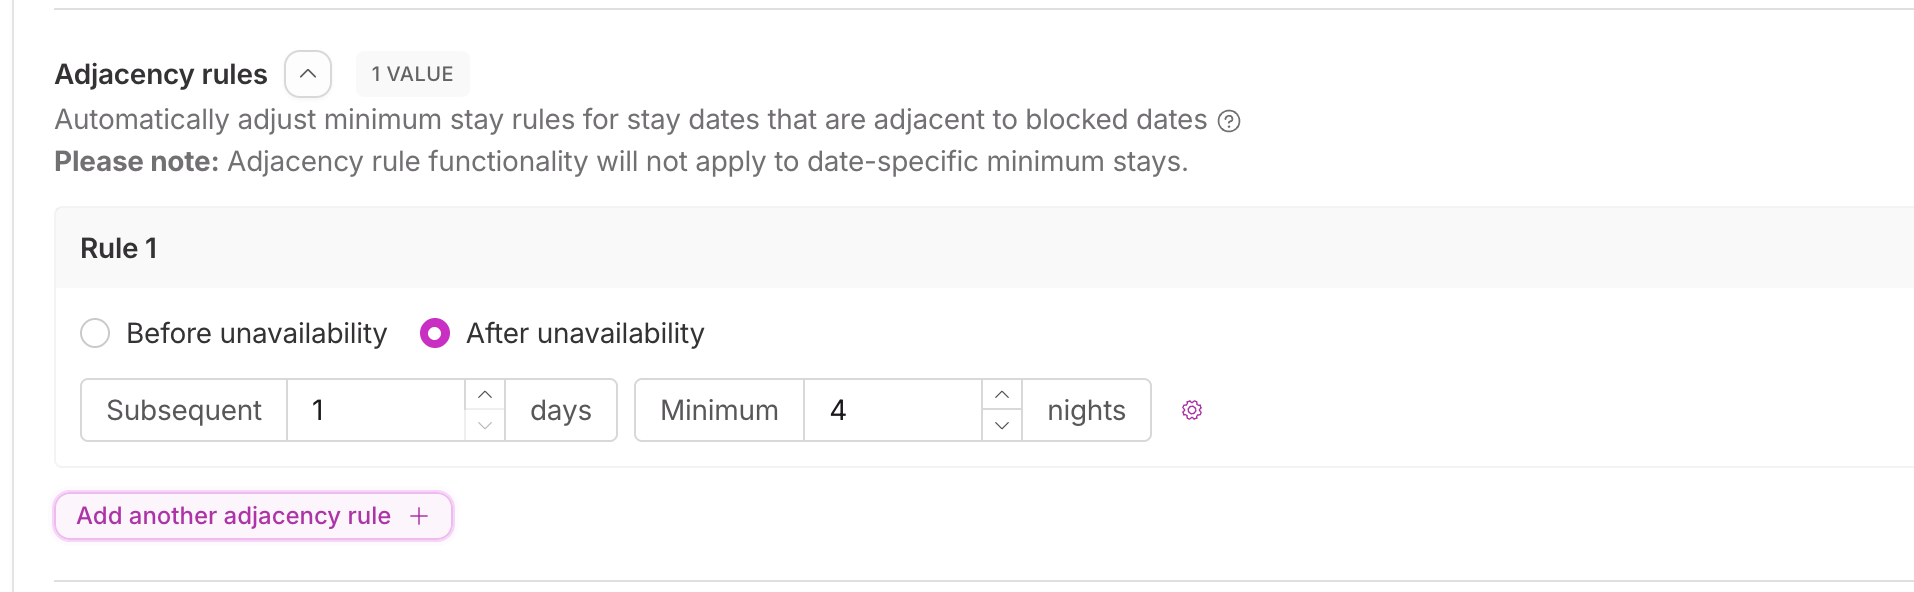Open the help tooltip question mark icon

coord(1229,121)
